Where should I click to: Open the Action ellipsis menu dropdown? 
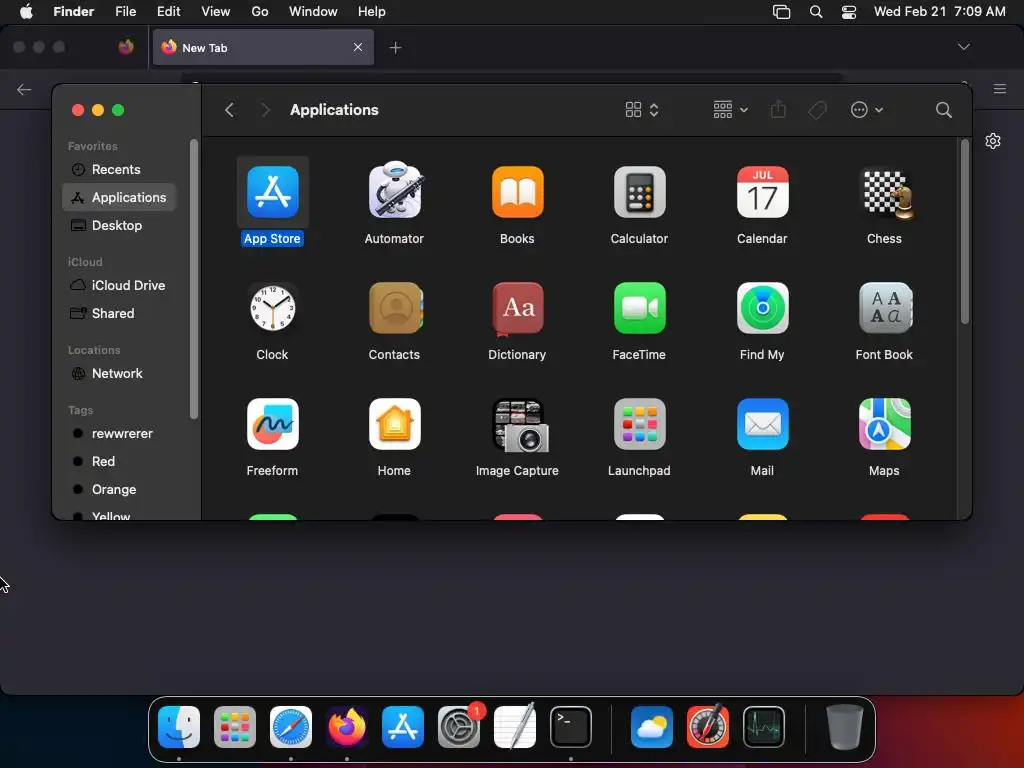(867, 110)
